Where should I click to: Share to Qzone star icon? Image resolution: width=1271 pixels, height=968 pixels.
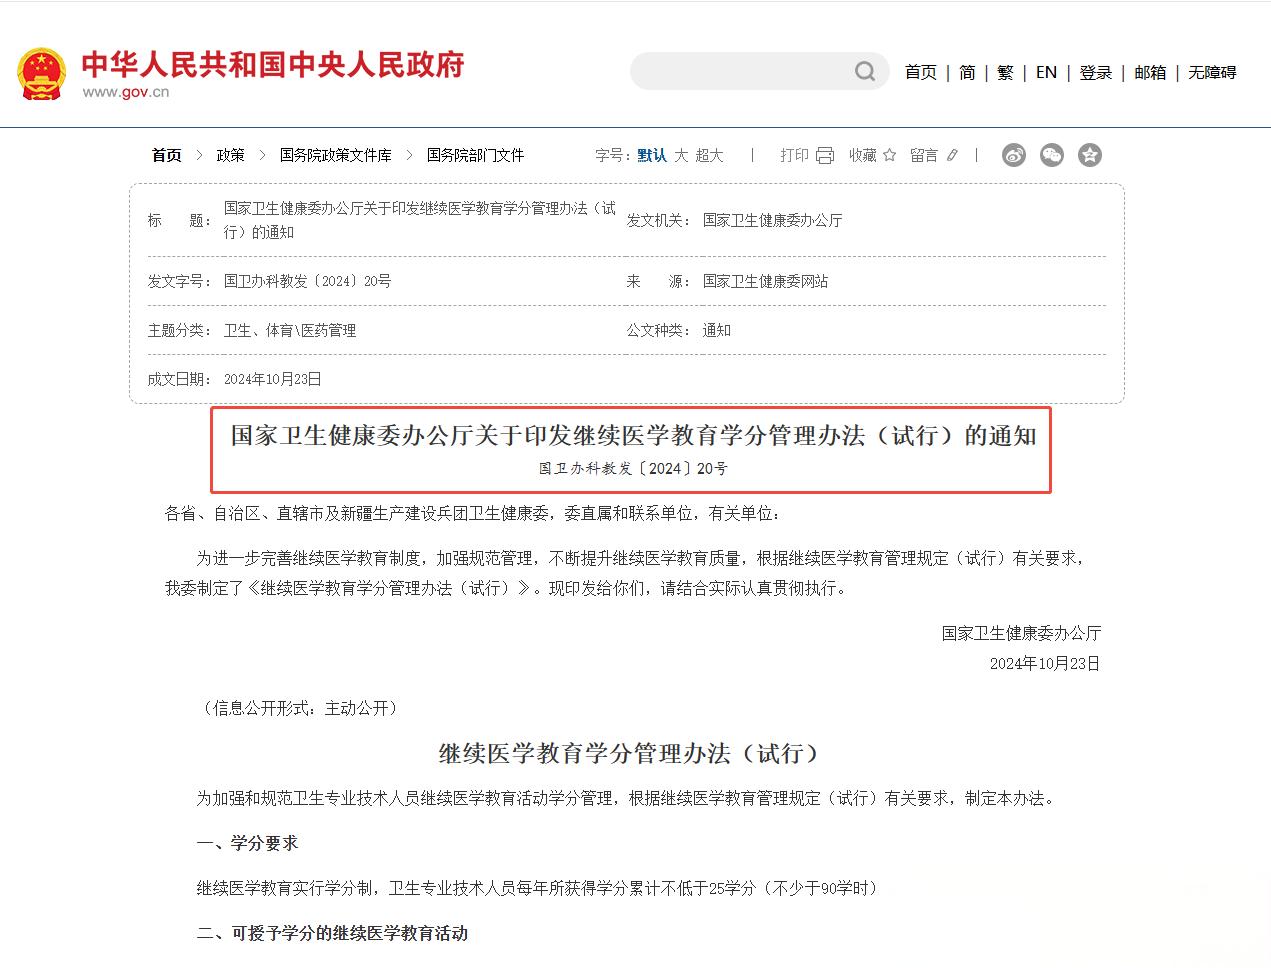(x=1090, y=155)
